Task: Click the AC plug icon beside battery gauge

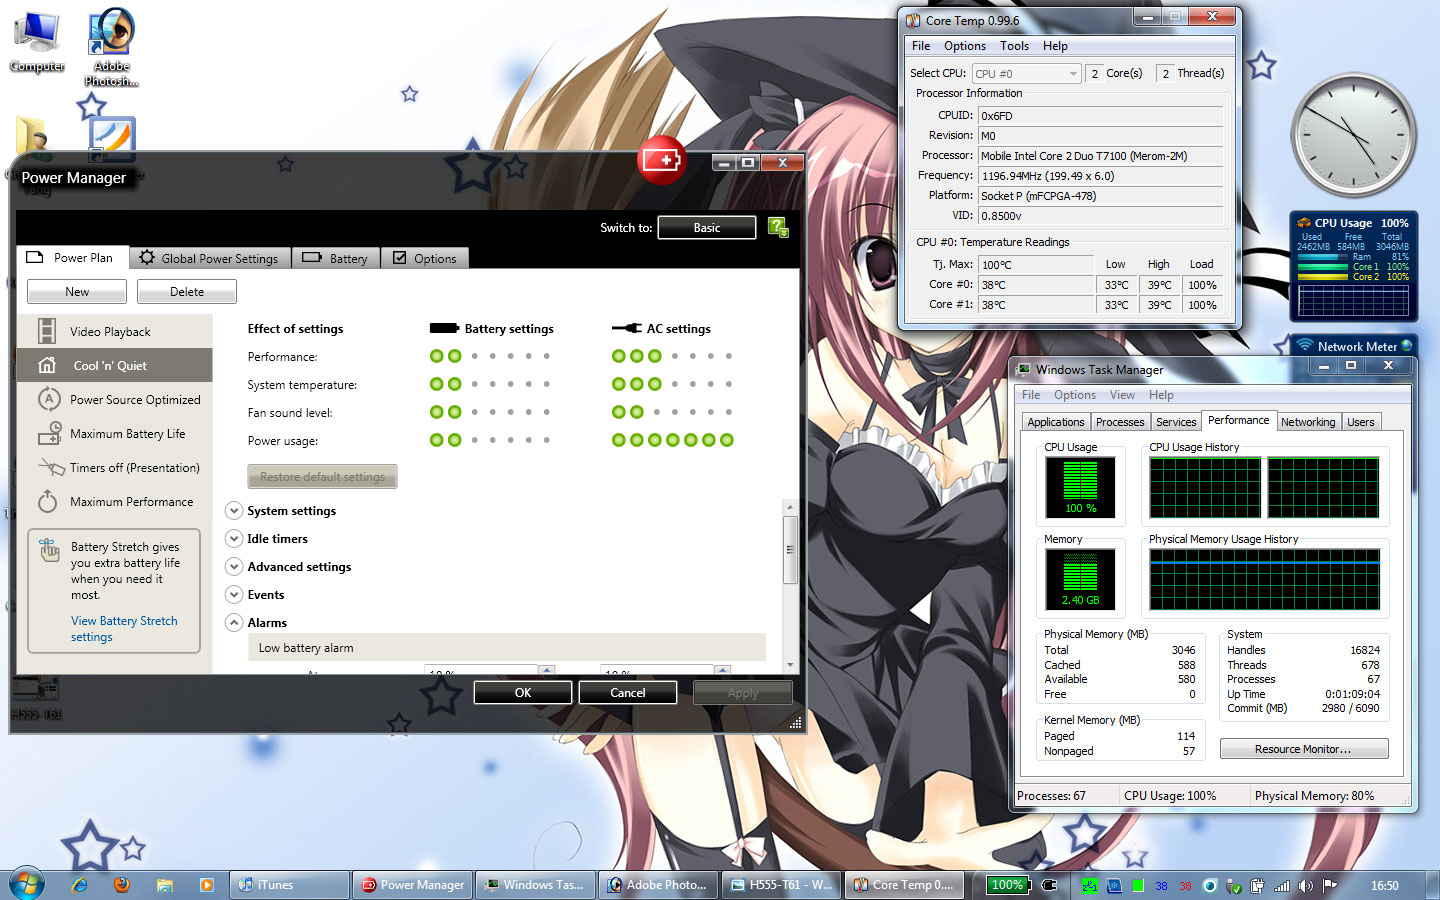Action: click(x=1049, y=885)
